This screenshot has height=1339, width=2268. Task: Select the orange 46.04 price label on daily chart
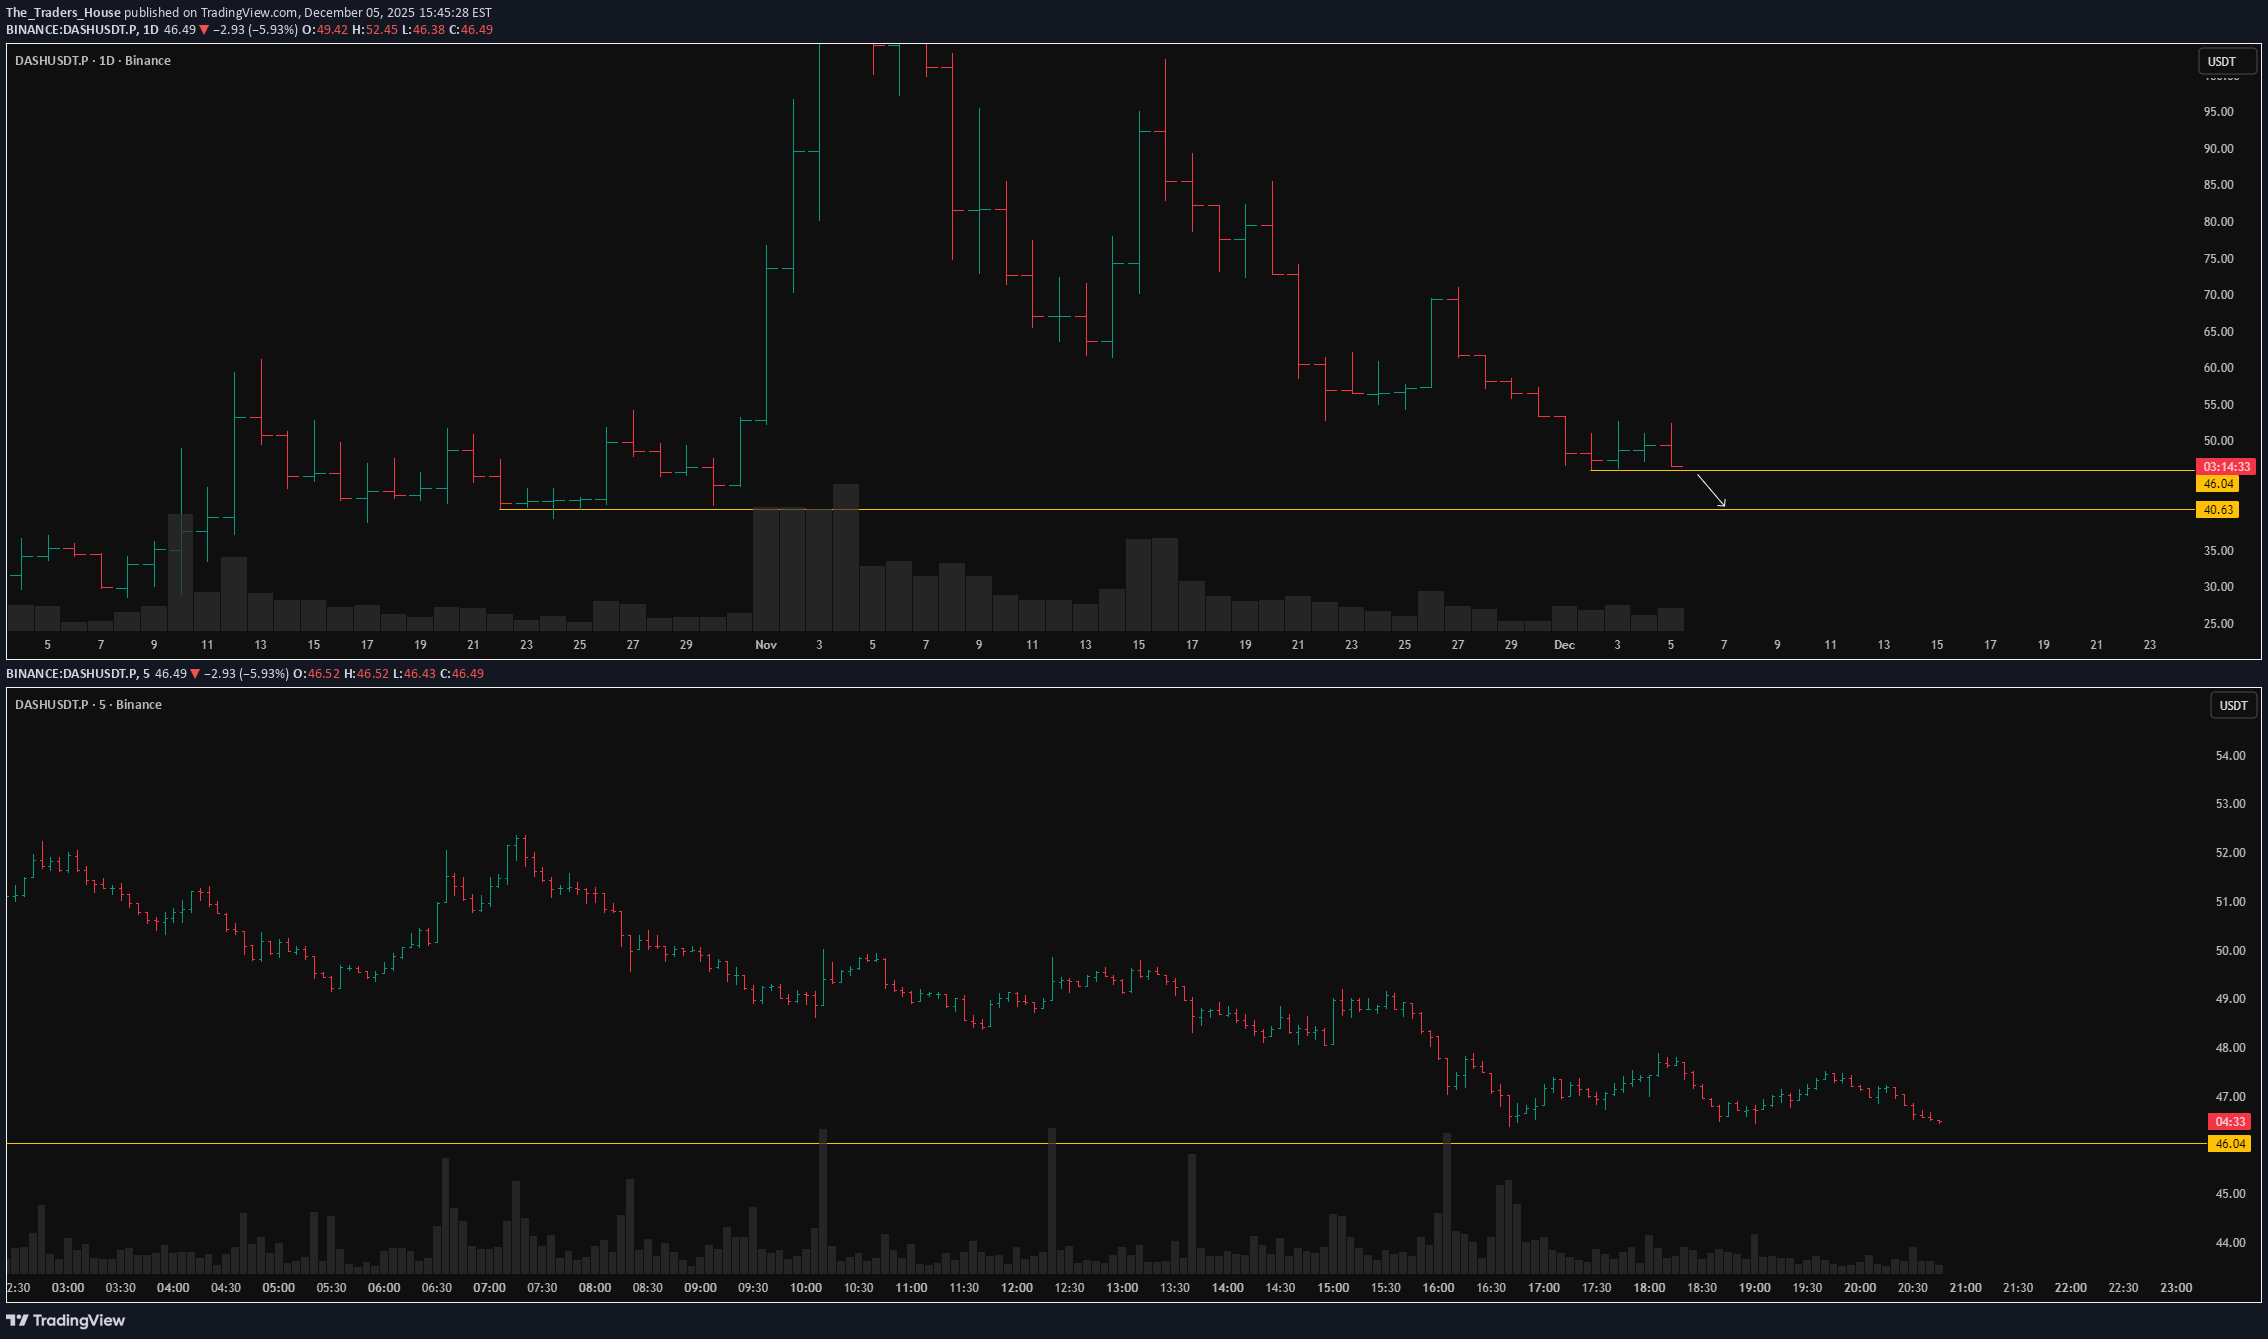pos(2218,484)
